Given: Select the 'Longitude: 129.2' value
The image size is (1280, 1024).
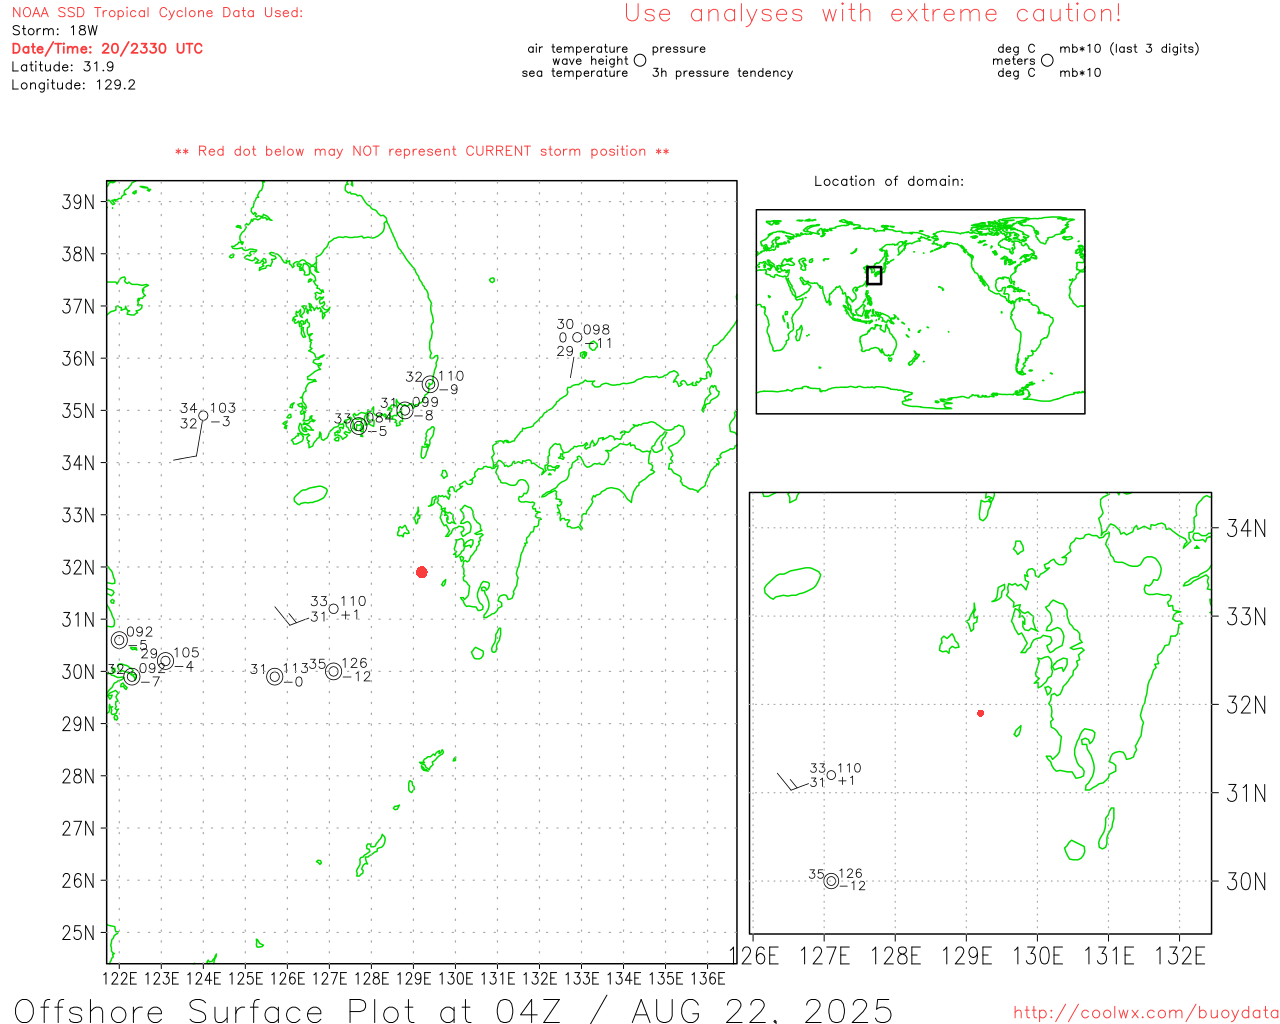Looking at the screenshot, I should [73, 85].
